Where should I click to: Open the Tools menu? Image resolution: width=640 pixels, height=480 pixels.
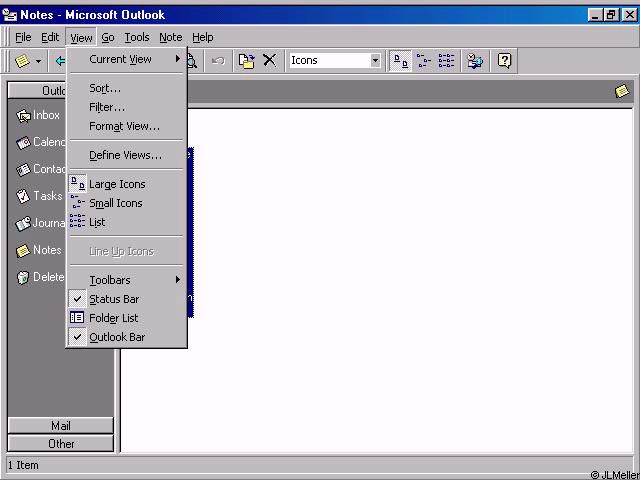point(137,38)
